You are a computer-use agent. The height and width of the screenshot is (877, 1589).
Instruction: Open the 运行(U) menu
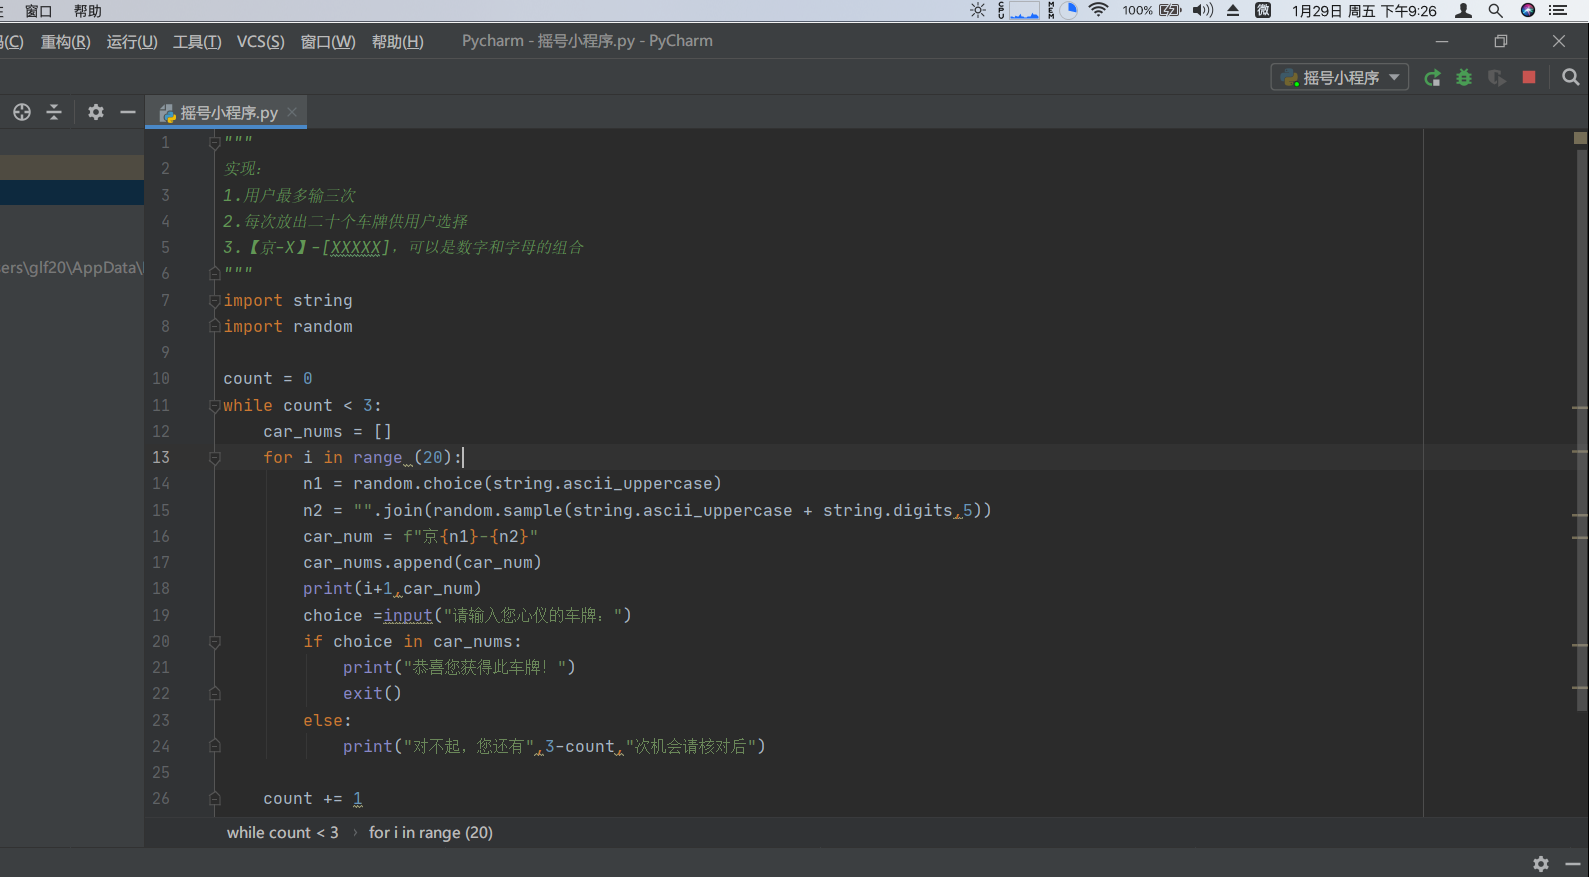coord(132,41)
